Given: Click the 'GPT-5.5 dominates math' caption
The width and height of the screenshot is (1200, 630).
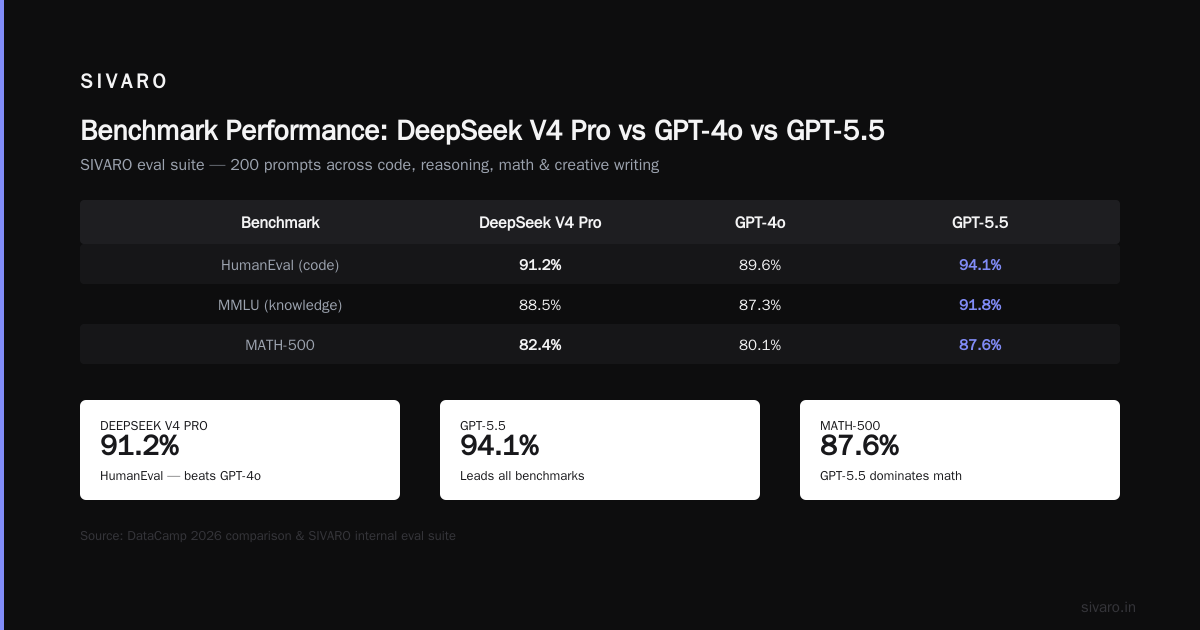Looking at the screenshot, I should click(891, 476).
